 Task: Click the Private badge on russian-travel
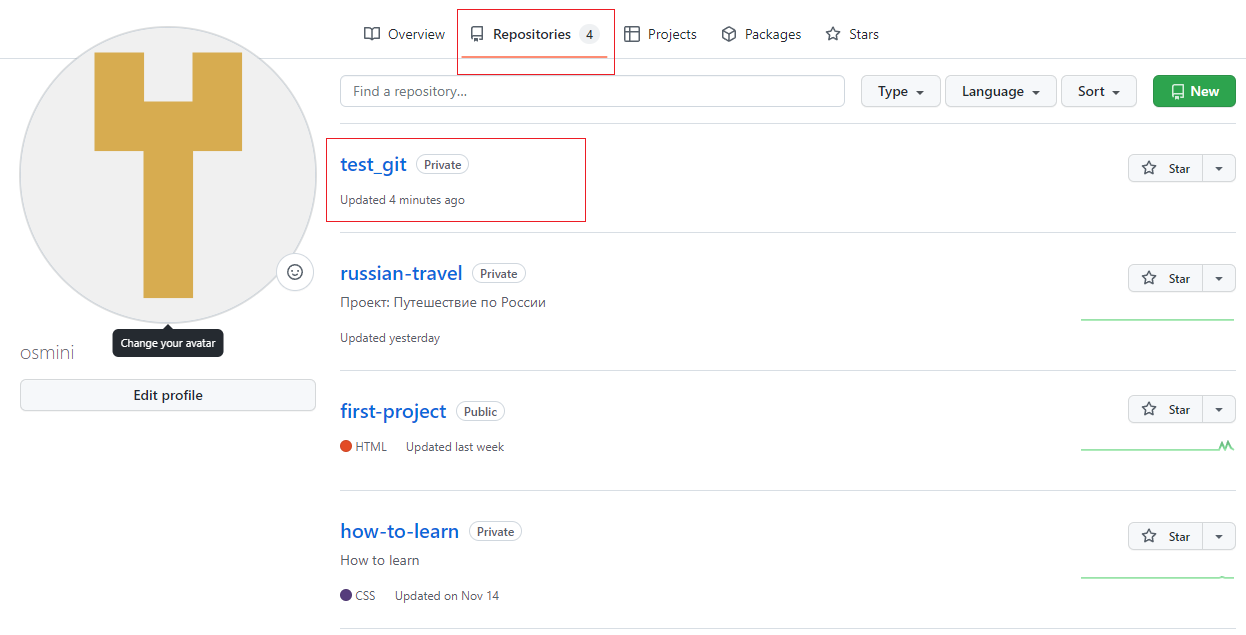tap(498, 273)
